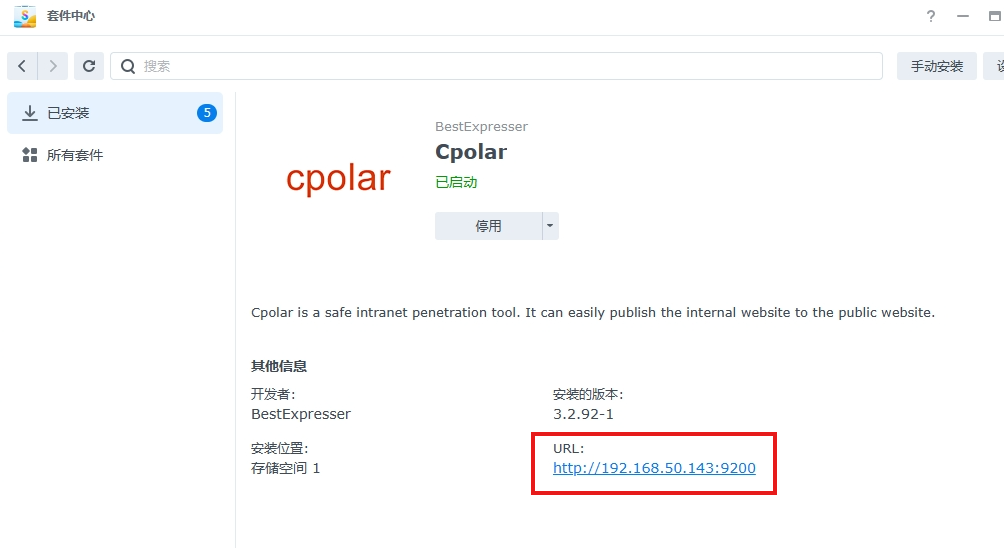Minimize the Package Center window
This screenshot has height=548, width=1004.
click(963, 17)
